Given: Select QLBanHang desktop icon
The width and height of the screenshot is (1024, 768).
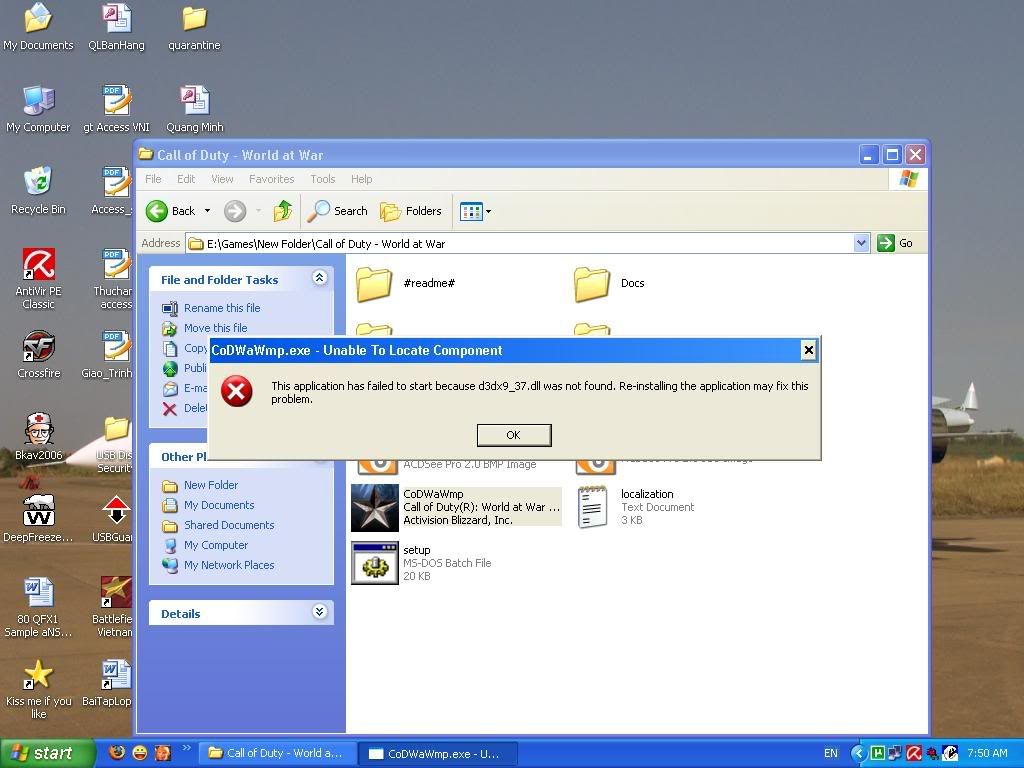Looking at the screenshot, I should [116, 27].
